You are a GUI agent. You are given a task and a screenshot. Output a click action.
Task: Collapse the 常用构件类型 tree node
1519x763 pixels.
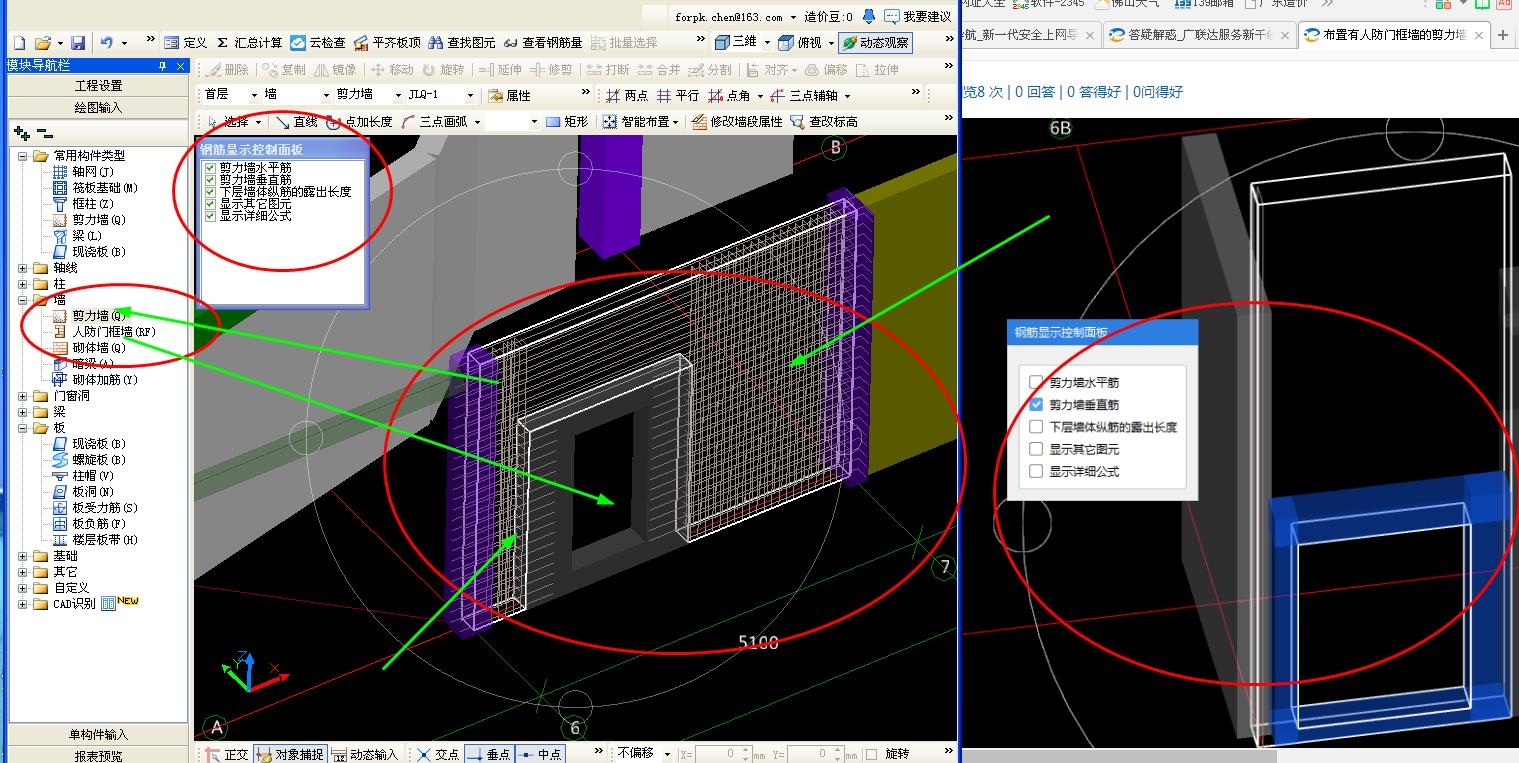pos(23,156)
